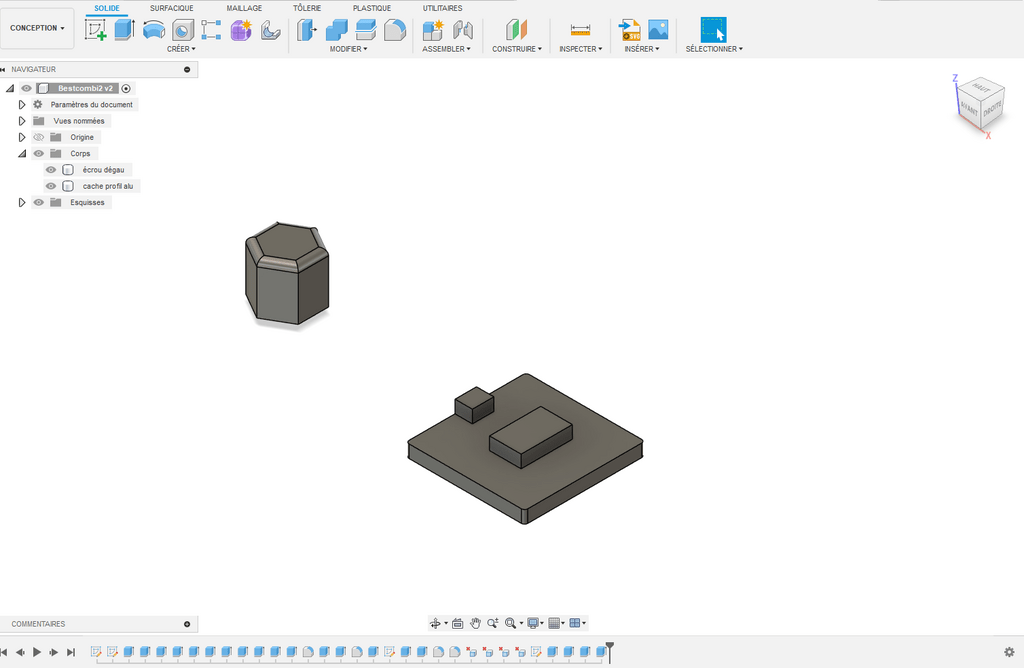Viewport: 1024px width, 668px height.
Task: Select the Create Sketch tool
Action: [95, 30]
